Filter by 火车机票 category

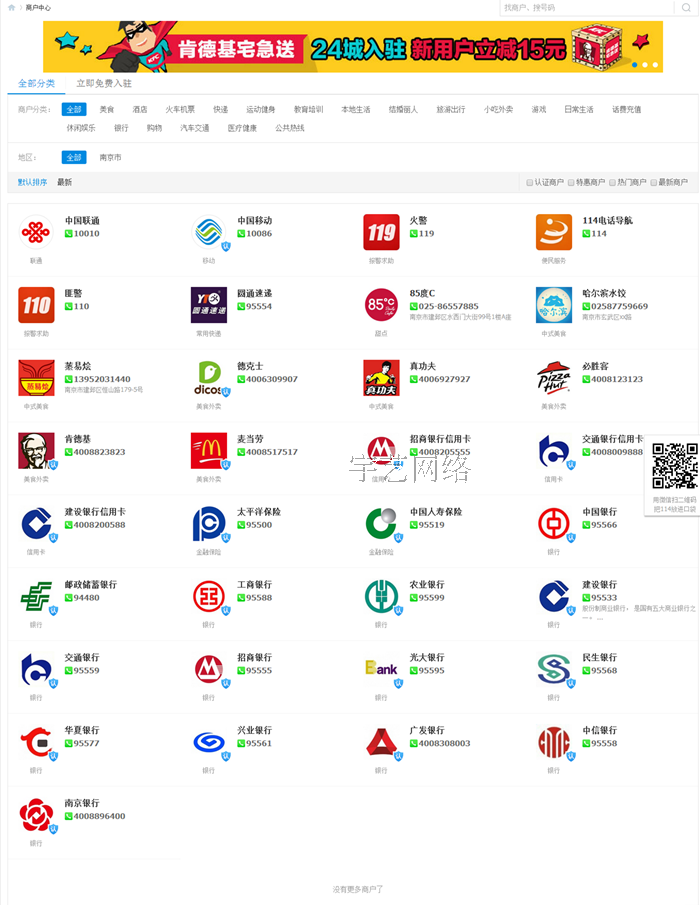click(180, 109)
